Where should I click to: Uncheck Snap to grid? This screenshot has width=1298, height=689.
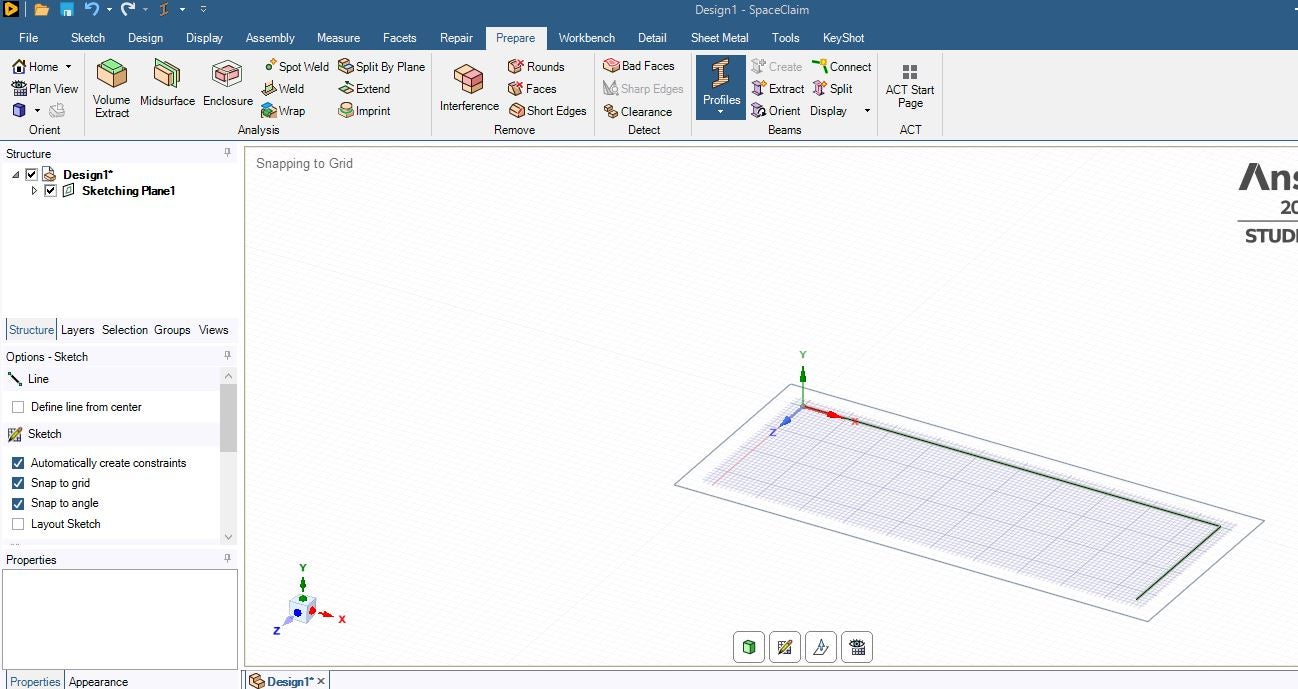pos(18,483)
